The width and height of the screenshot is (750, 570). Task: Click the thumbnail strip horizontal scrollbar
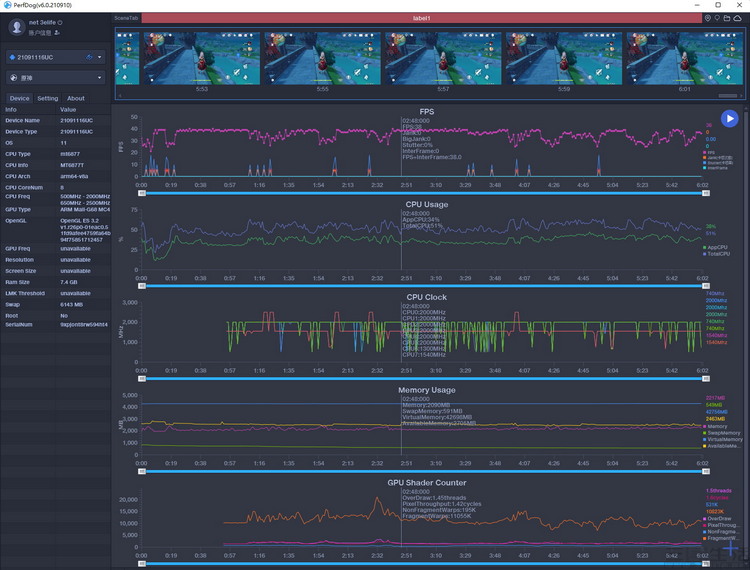[728, 96]
